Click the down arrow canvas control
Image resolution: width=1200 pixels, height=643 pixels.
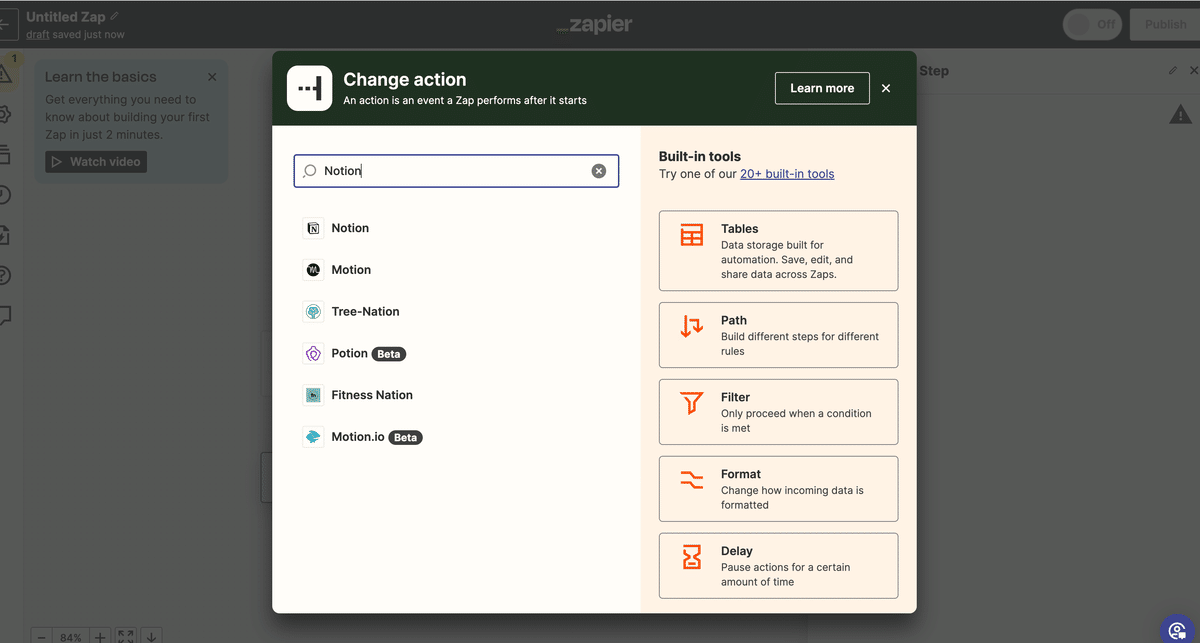coord(151,636)
